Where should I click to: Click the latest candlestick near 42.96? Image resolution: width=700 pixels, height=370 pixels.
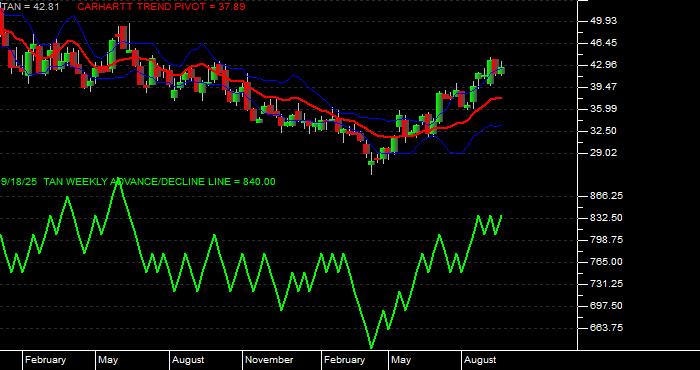point(501,69)
